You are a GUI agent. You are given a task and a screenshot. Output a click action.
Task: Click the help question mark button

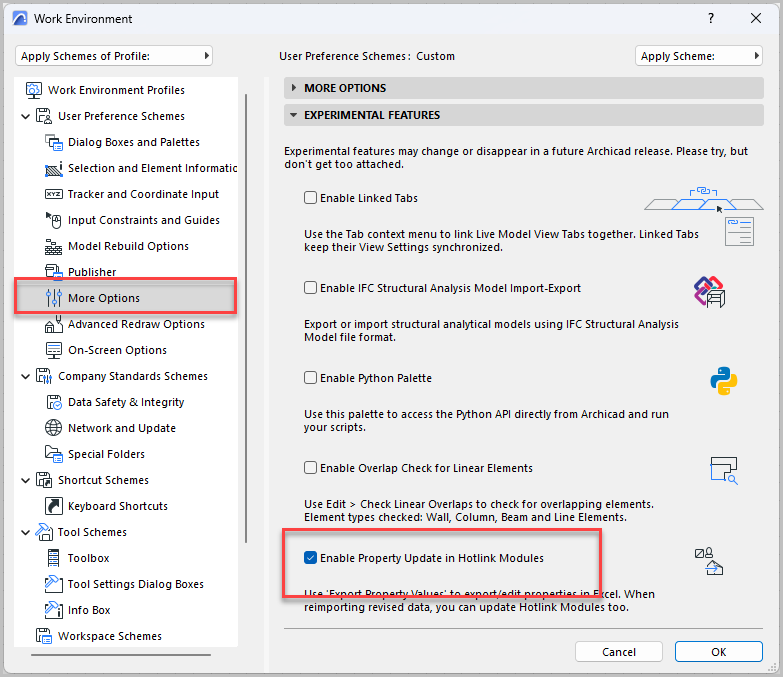[x=711, y=18]
